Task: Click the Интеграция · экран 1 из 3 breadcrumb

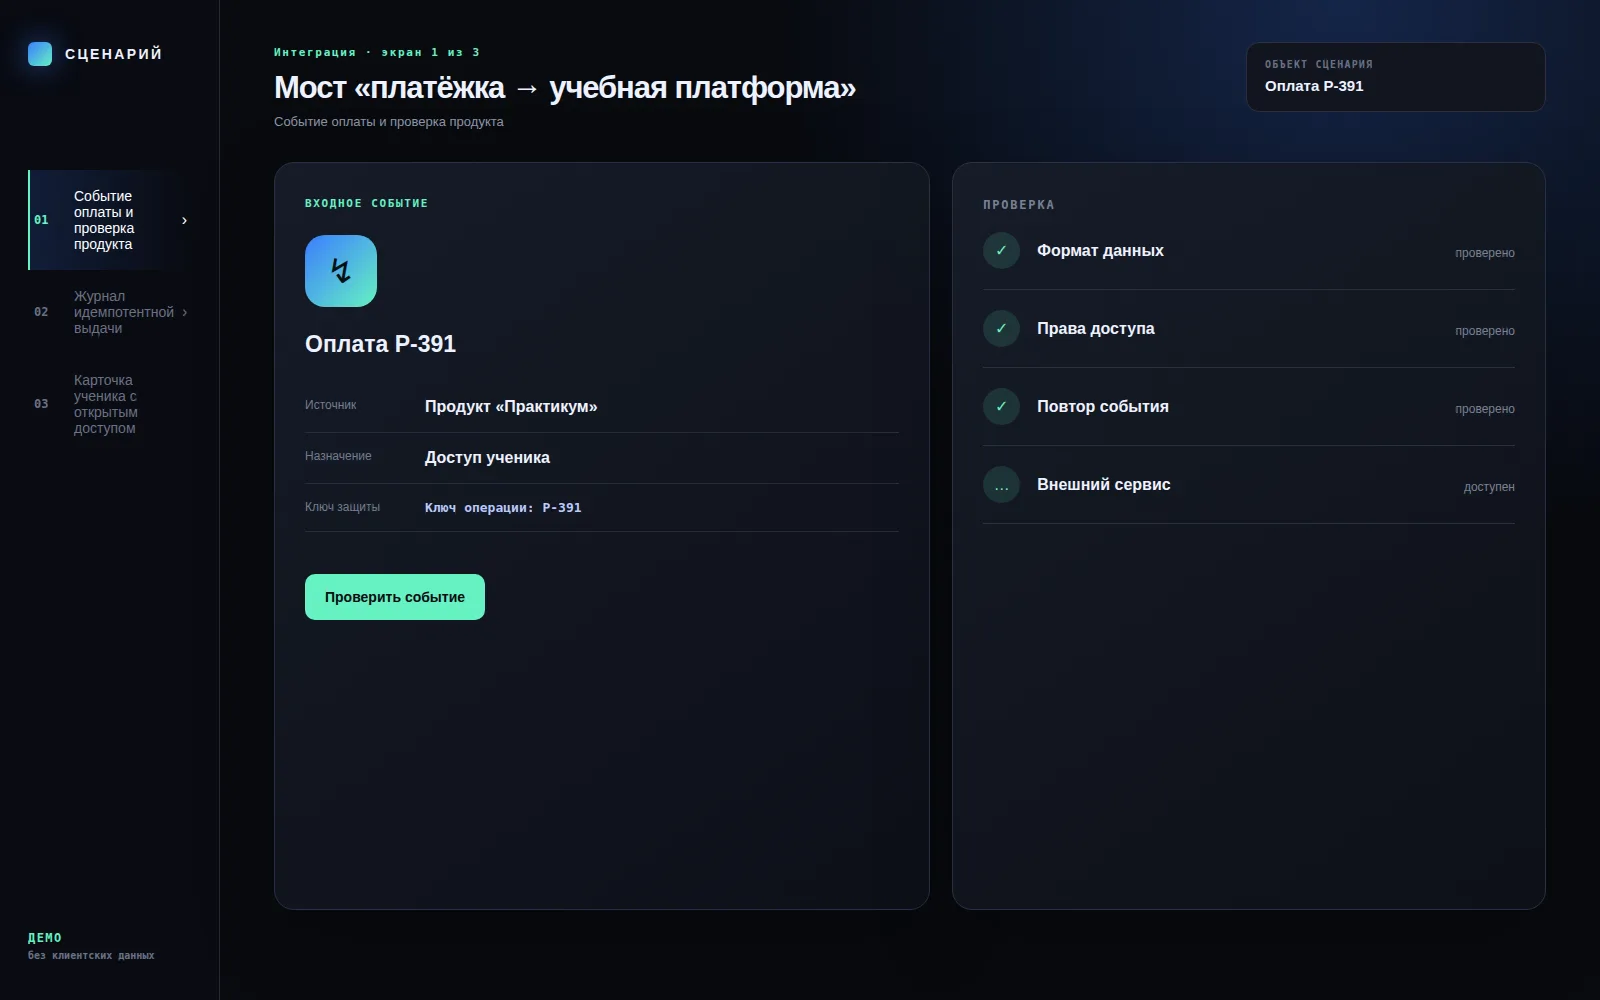Action: pos(377,52)
